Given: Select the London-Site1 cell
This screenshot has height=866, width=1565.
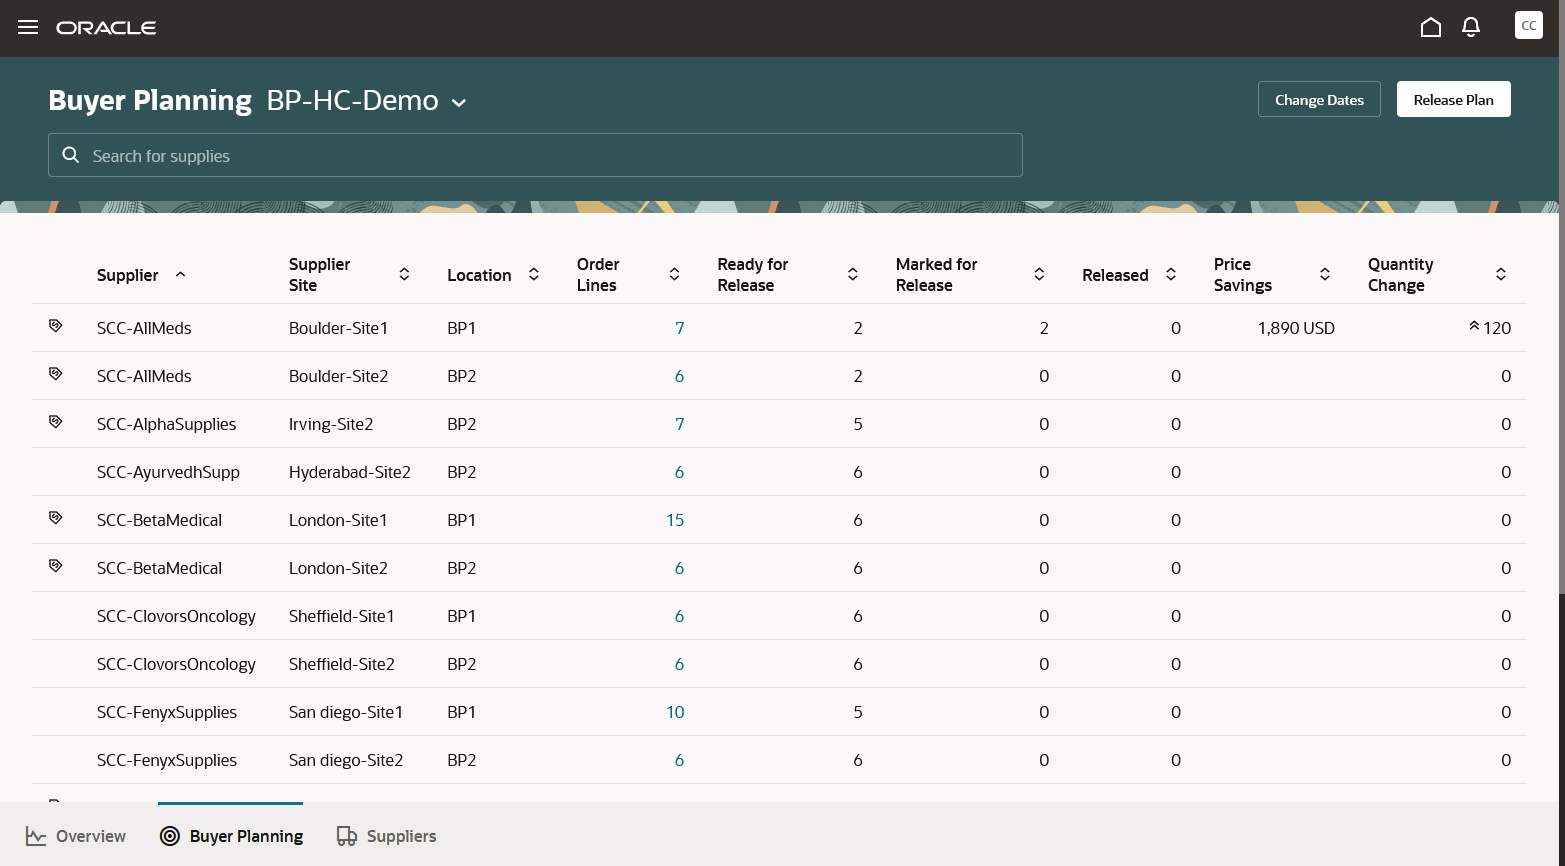Looking at the screenshot, I should [338, 520].
